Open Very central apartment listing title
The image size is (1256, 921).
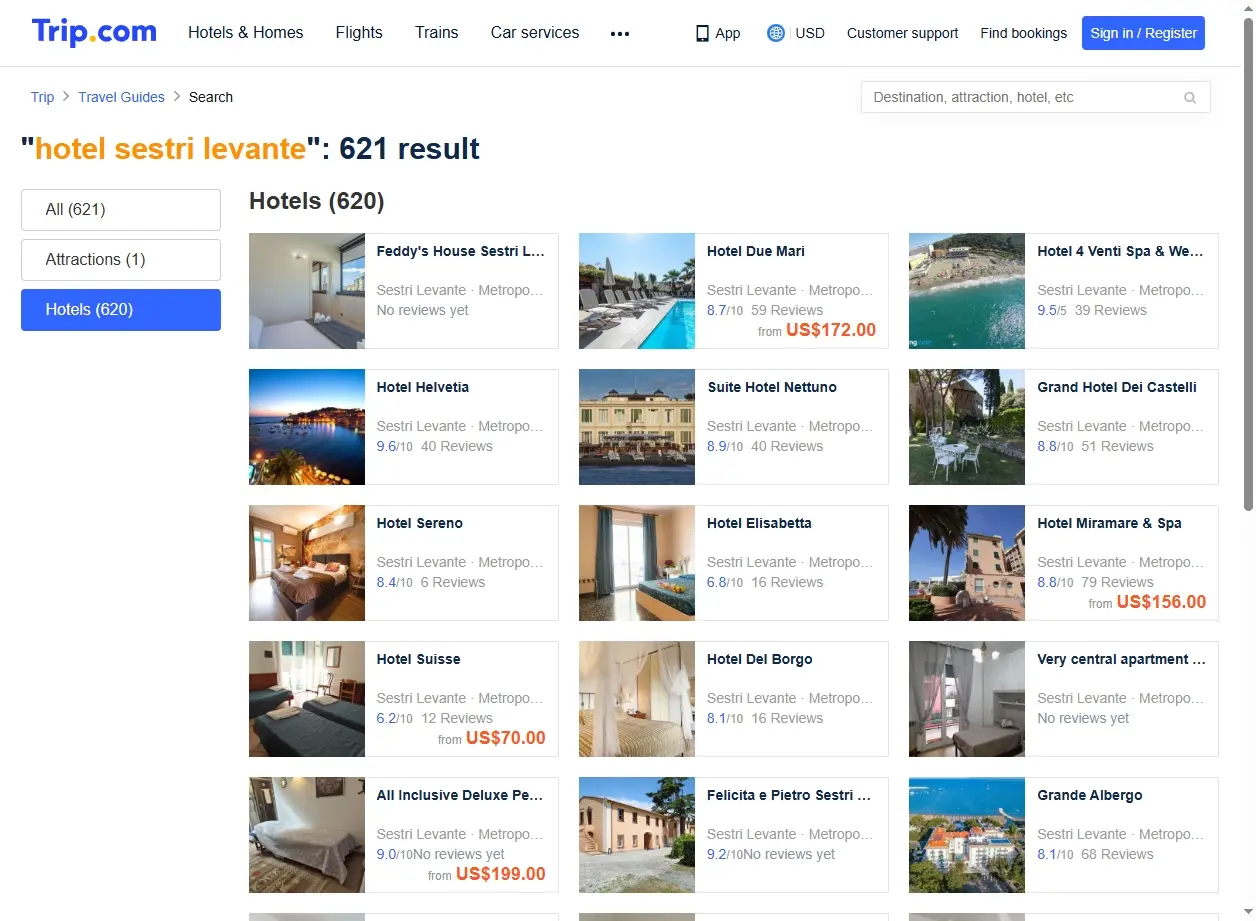1121,659
